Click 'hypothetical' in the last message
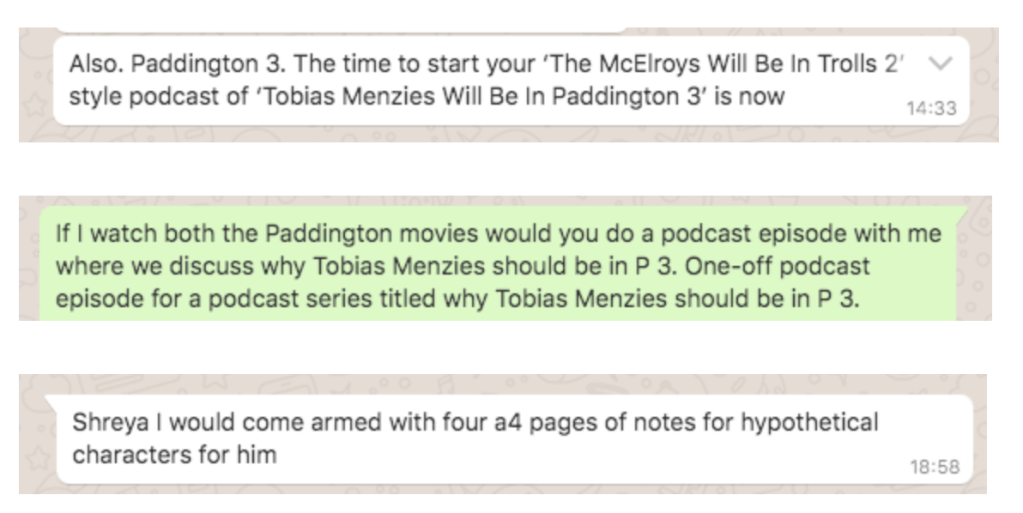This screenshot has height=513, width=1023. (809, 422)
